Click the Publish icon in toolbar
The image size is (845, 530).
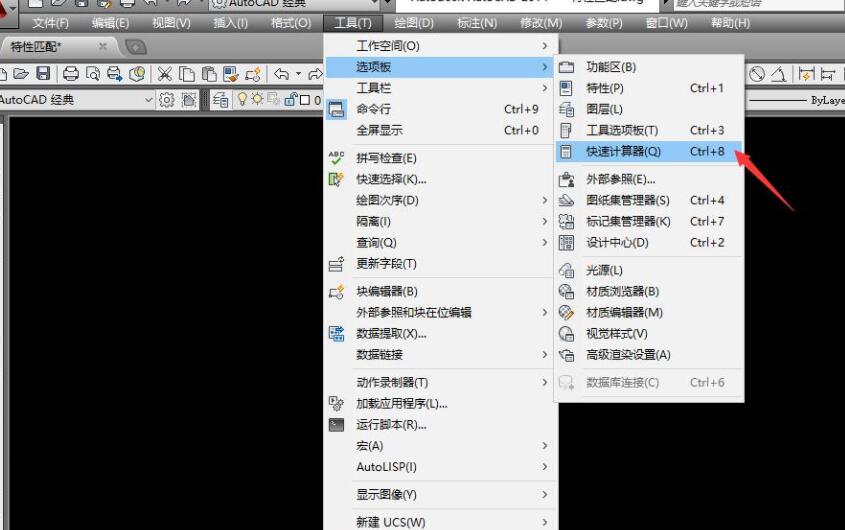[x=114, y=73]
